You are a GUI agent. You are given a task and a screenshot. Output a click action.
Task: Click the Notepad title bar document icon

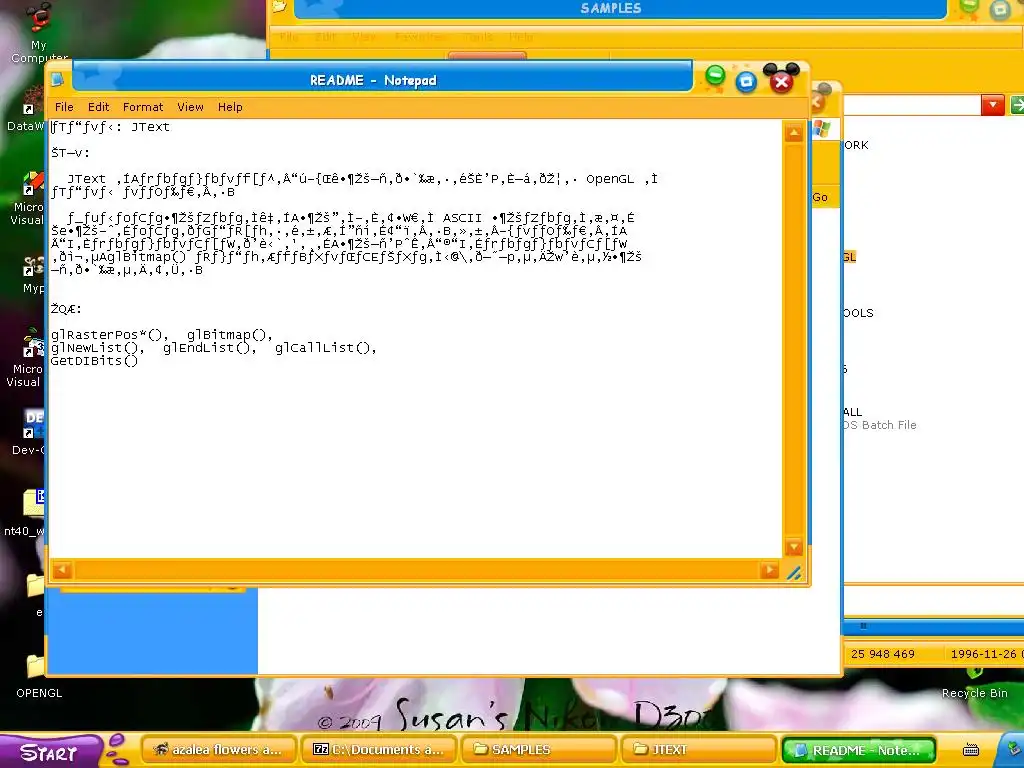coord(58,80)
